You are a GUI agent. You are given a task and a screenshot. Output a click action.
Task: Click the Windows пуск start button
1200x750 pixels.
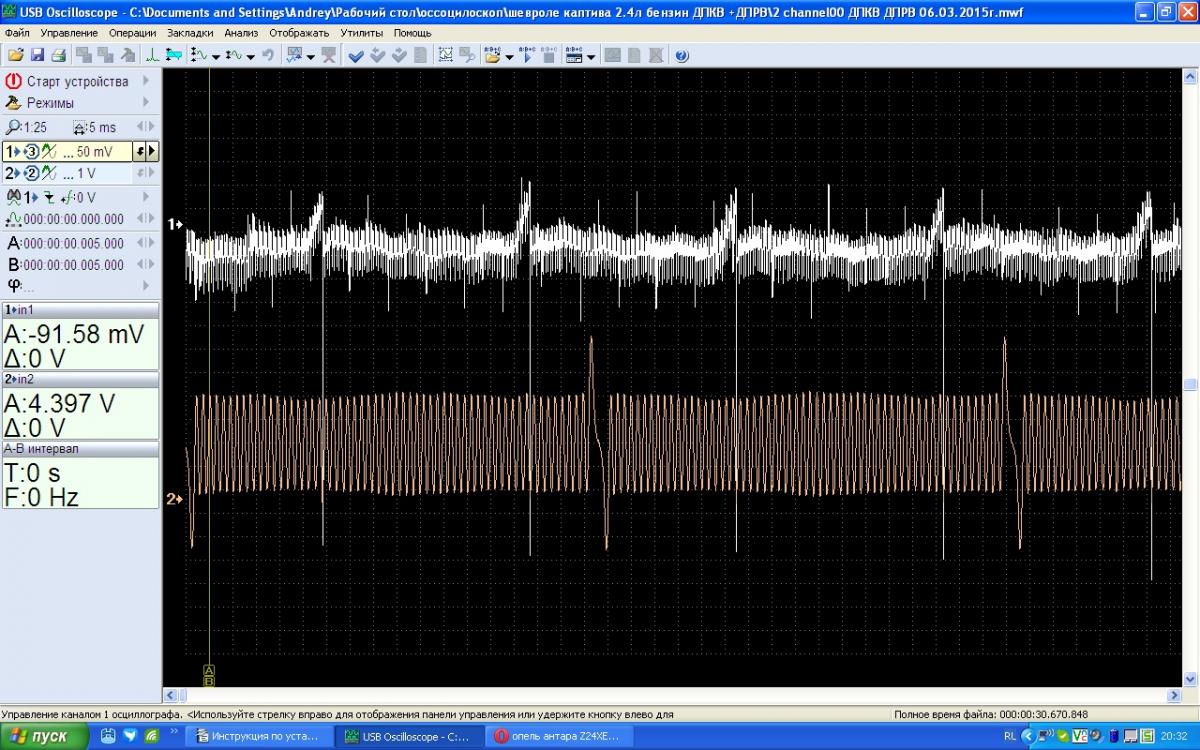coord(46,736)
